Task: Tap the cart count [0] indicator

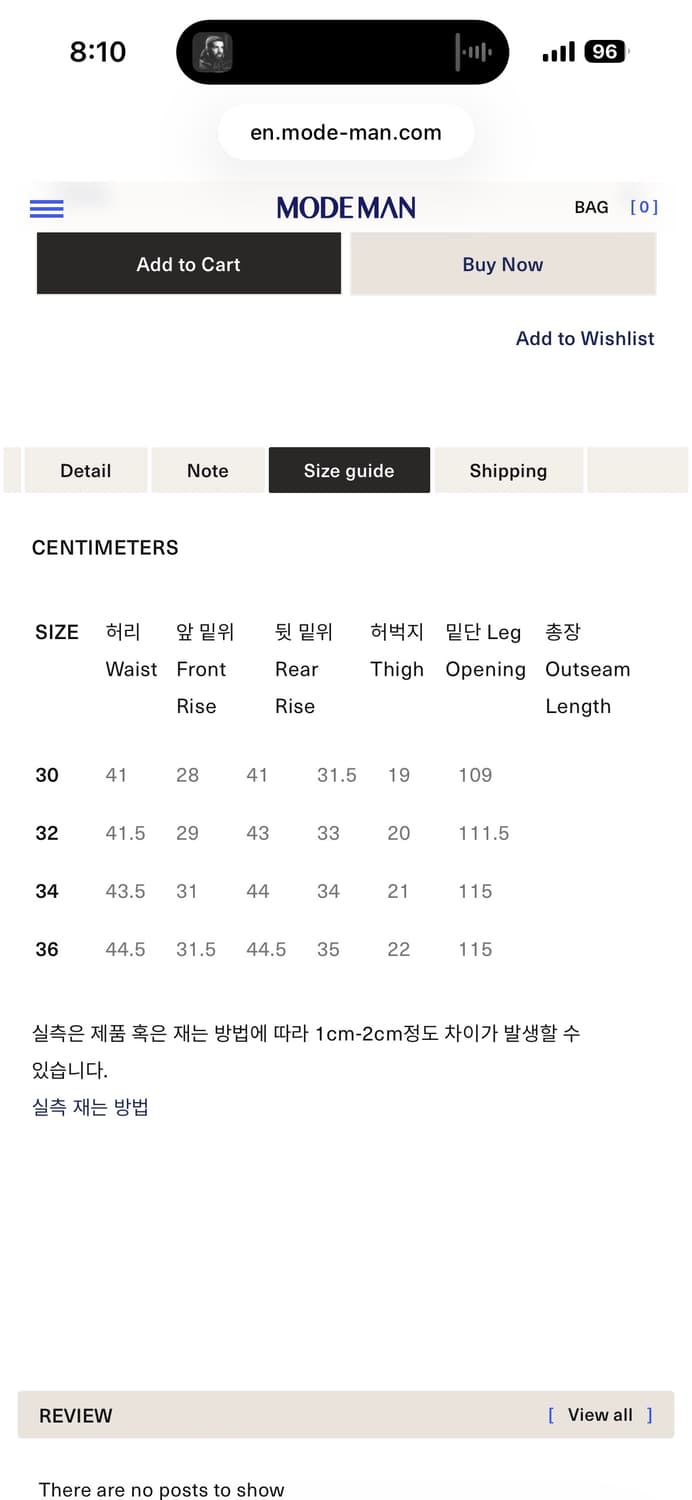Action: 645,207
